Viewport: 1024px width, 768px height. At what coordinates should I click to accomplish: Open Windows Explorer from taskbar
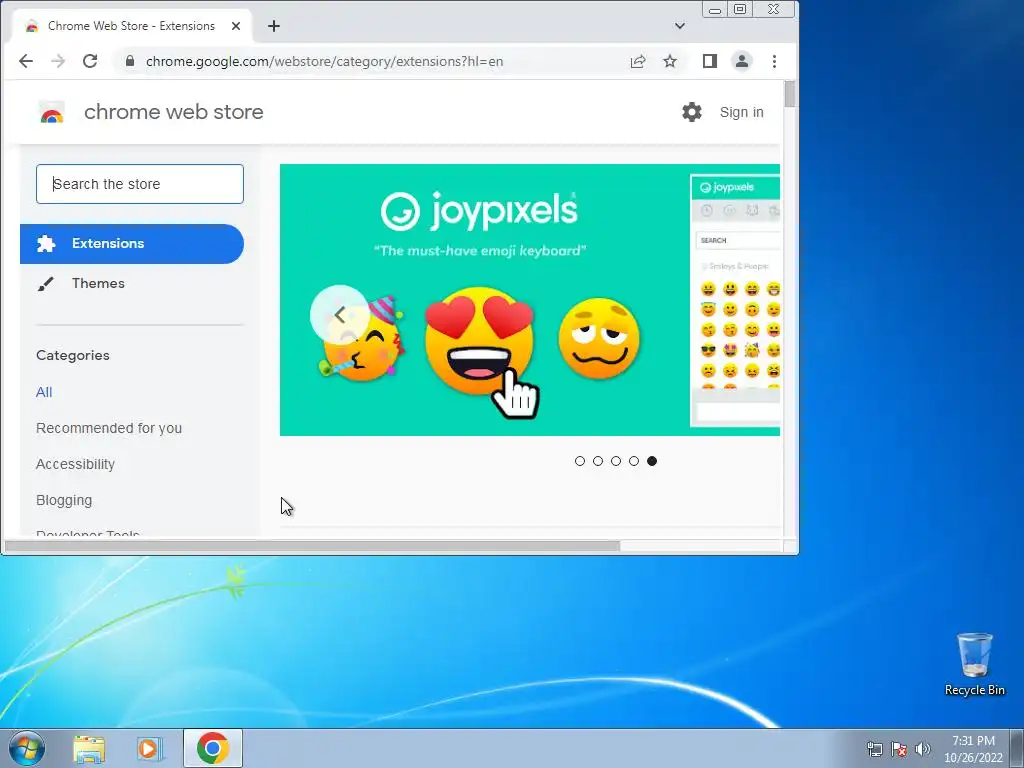coord(89,748)
